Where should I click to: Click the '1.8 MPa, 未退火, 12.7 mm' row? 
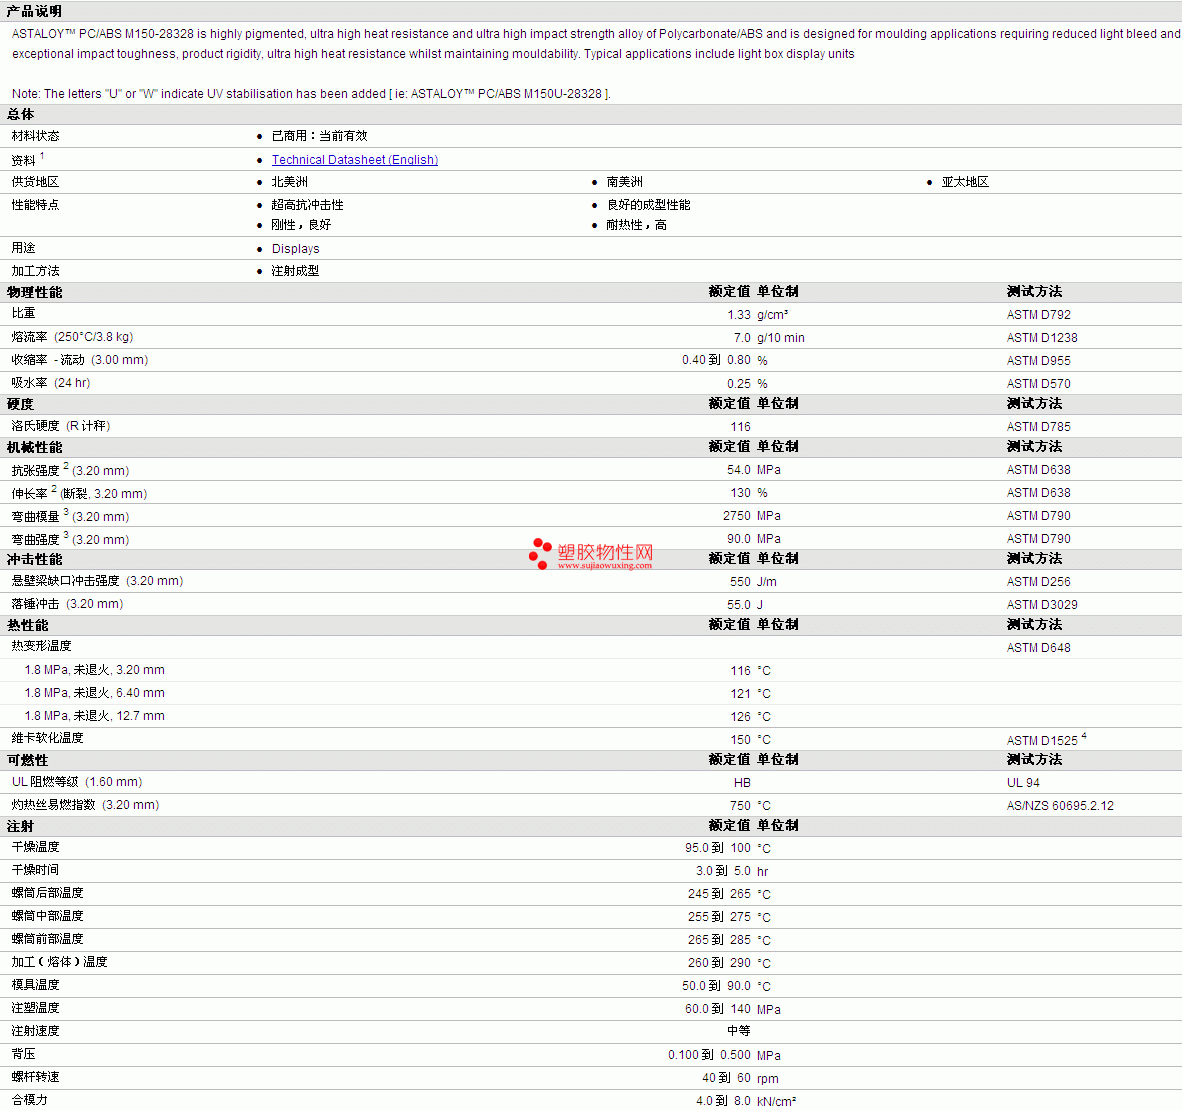[94, 716]
